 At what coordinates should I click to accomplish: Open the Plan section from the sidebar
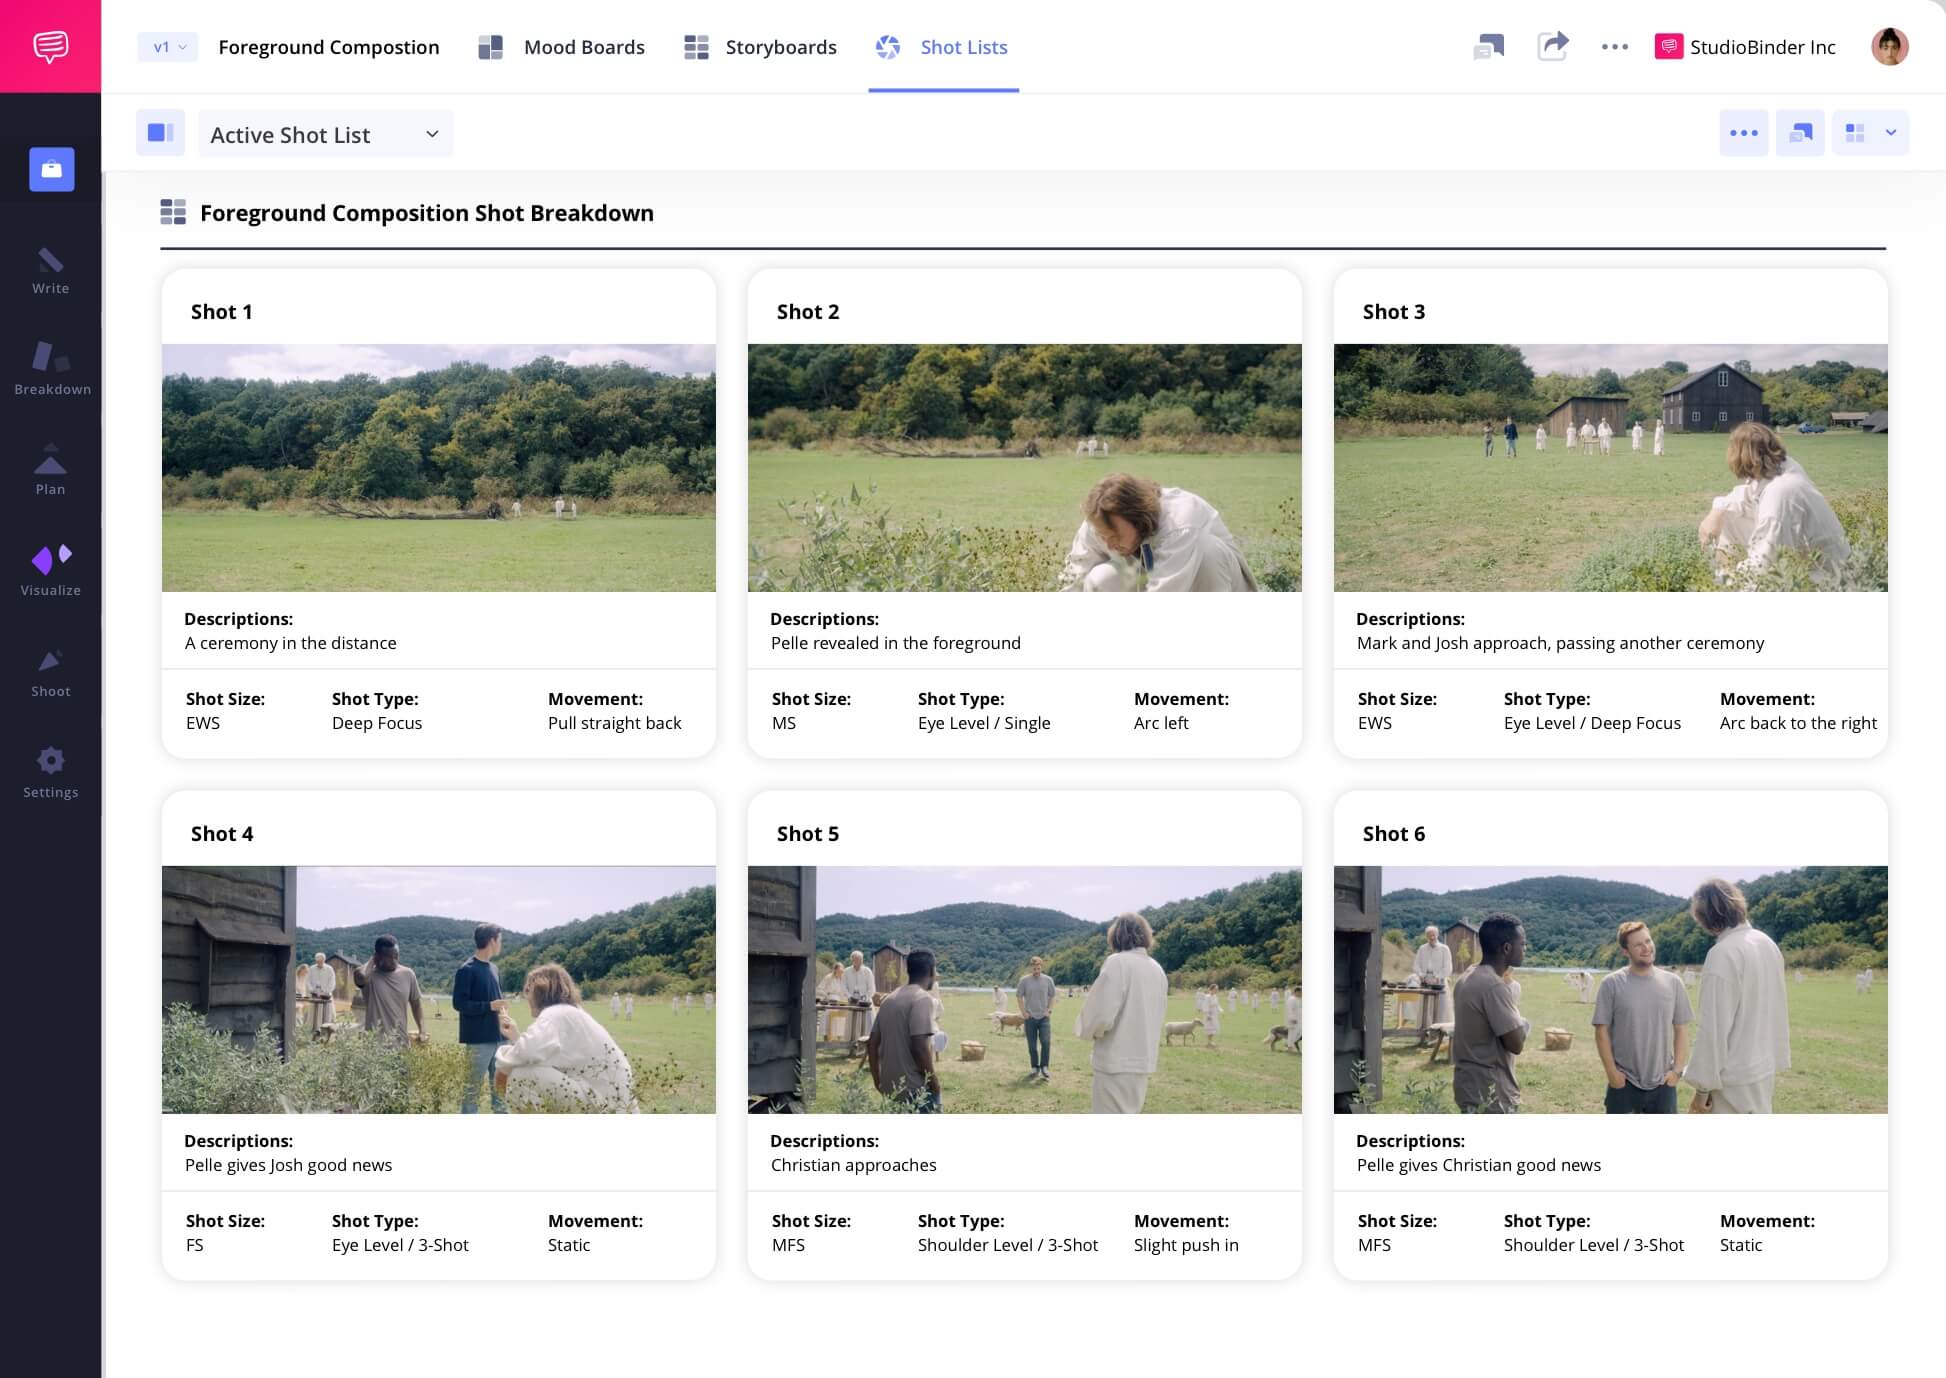coord(50,468)
